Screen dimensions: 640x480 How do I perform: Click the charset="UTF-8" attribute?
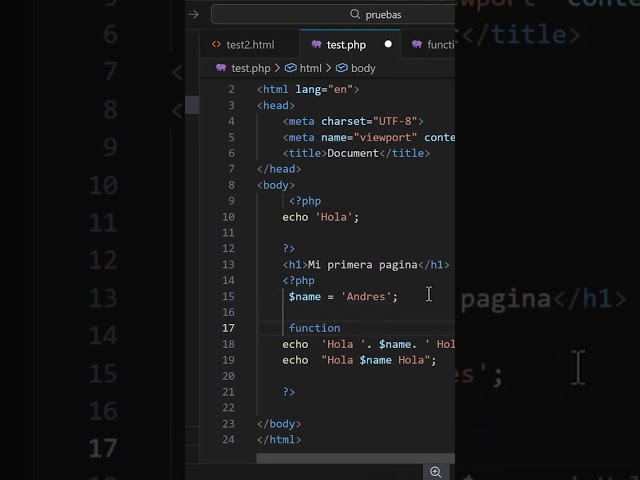[369, 121]
